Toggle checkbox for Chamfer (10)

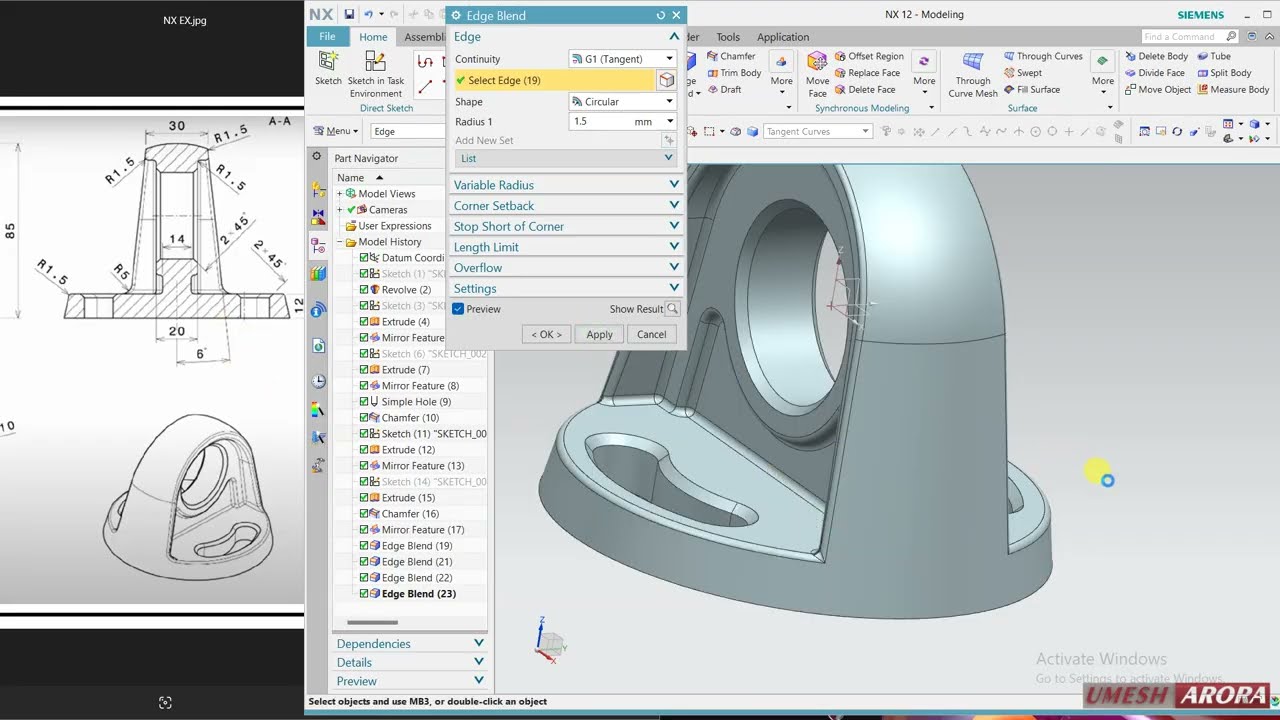pyautogui.click(x=364, y=418)
